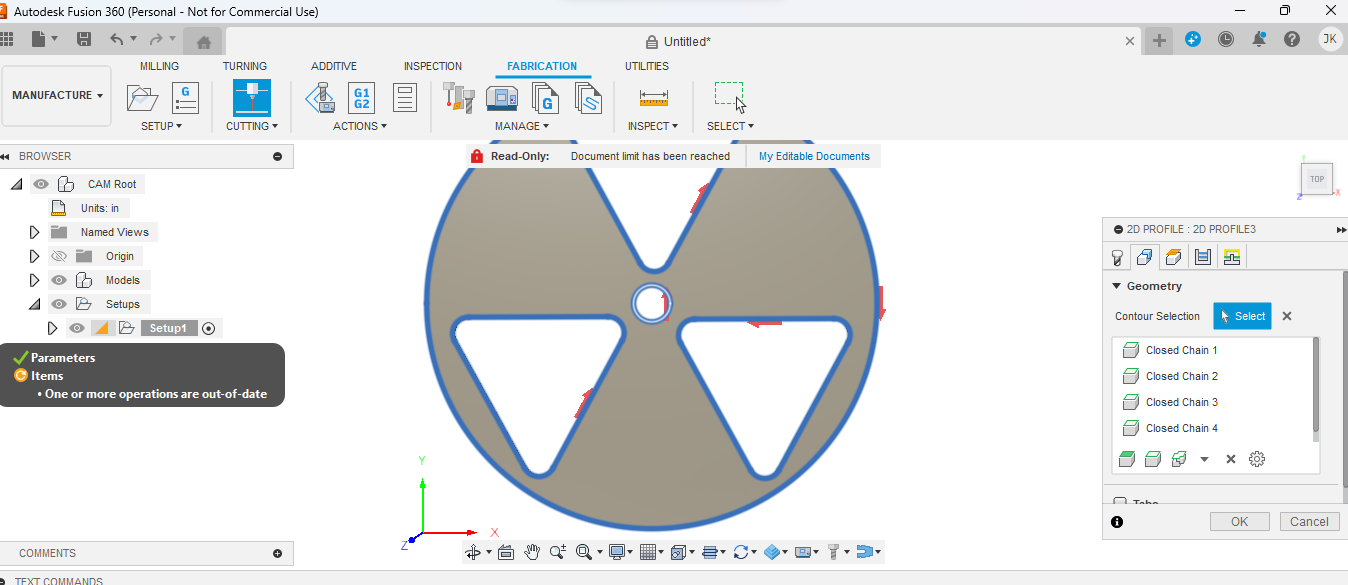Viewport: 1348px width, 585px height.
Task: Save the document with the floppy icon
Action: (x=84, y=39)
